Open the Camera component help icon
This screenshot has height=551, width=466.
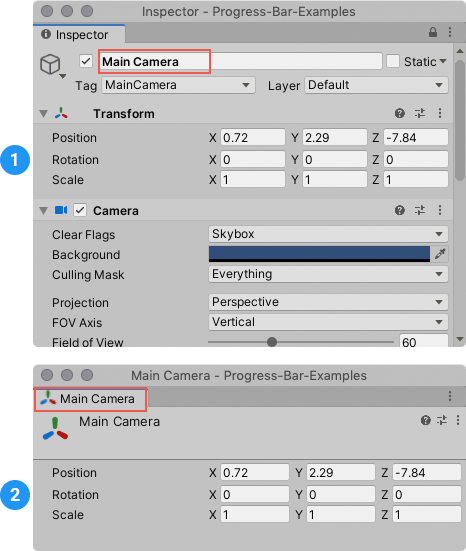pos(400,210)
